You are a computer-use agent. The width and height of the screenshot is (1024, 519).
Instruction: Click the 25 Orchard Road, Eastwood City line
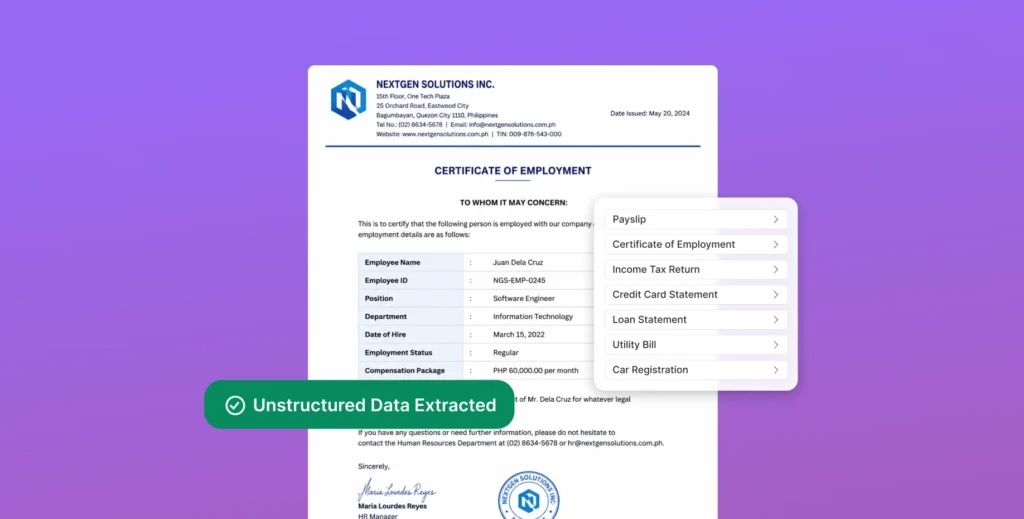[423, 106]
